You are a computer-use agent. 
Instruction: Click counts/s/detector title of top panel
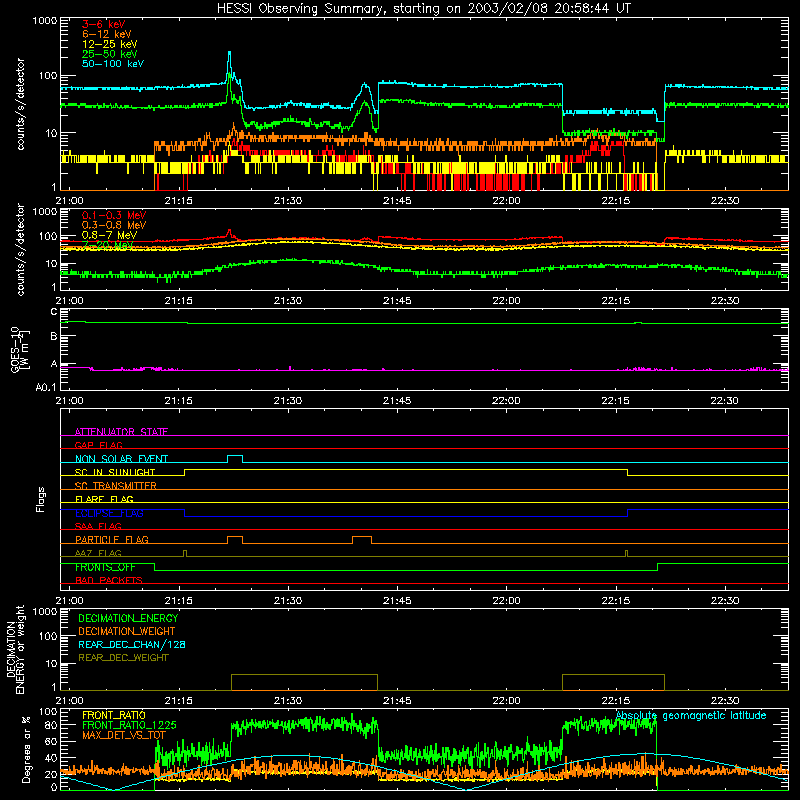[x=20, y=104]
